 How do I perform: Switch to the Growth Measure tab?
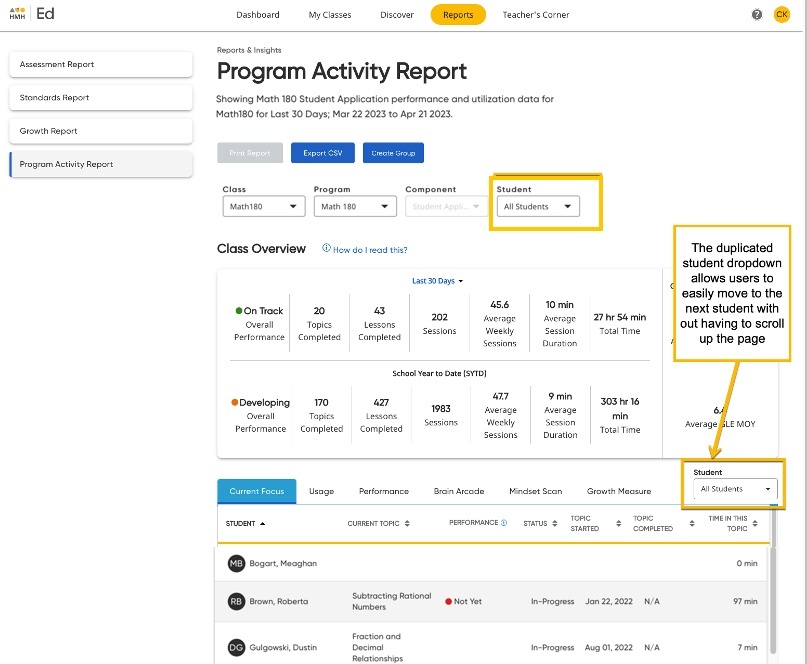point(619,491)
